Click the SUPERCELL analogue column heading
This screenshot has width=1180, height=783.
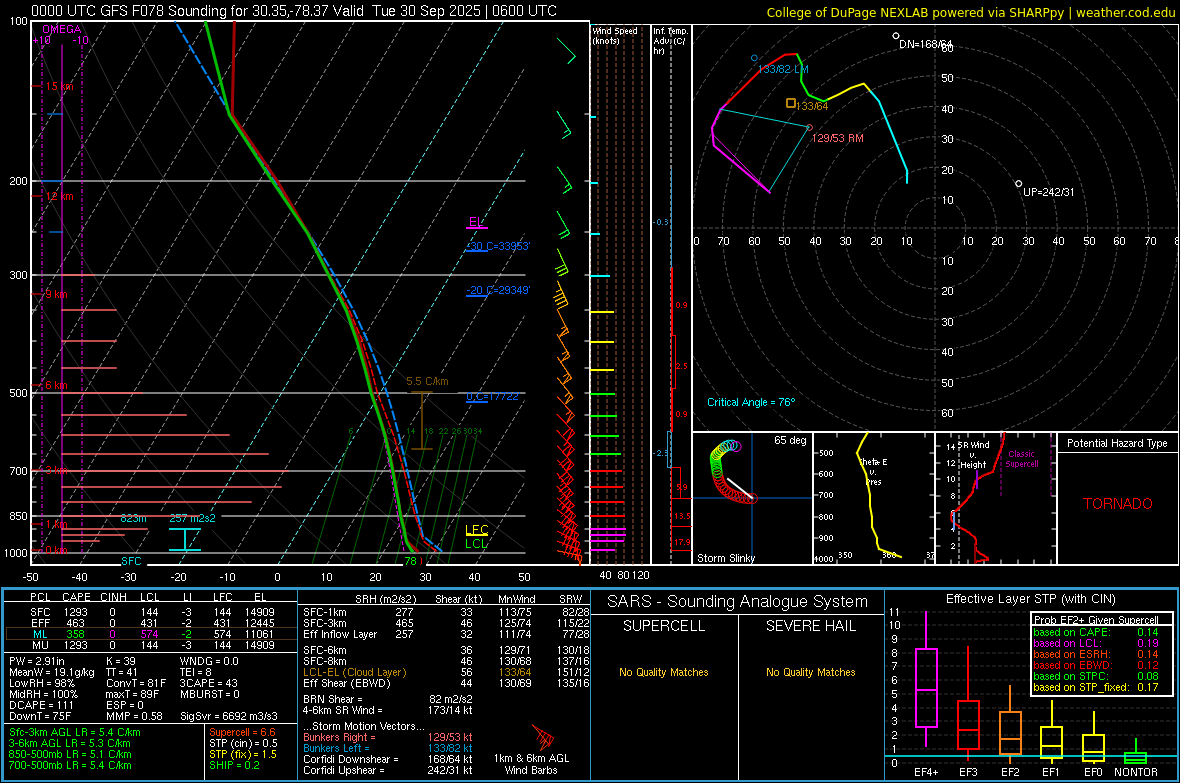pos(664,626)
